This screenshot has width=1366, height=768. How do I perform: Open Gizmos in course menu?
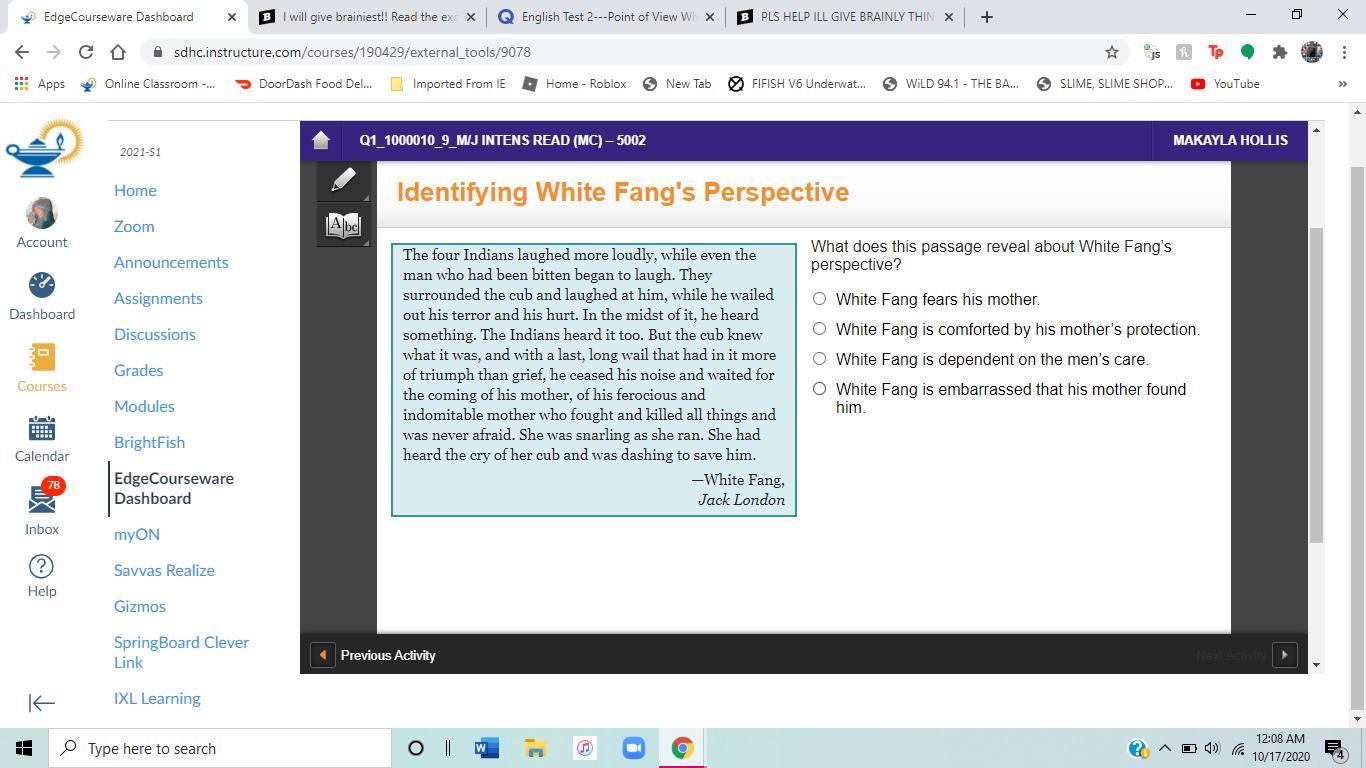click(140, 606)
